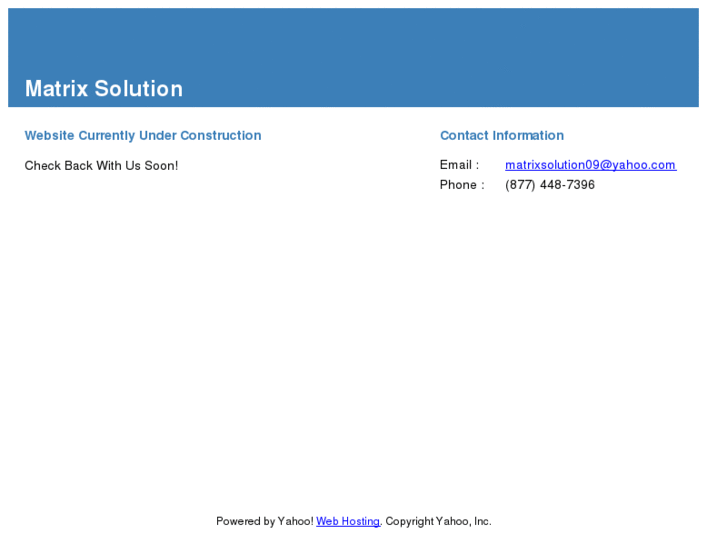The height and width of the screenshot is (545, 727).
Task: Follow the Web Hosting link in footer
Action: point(348,521)
